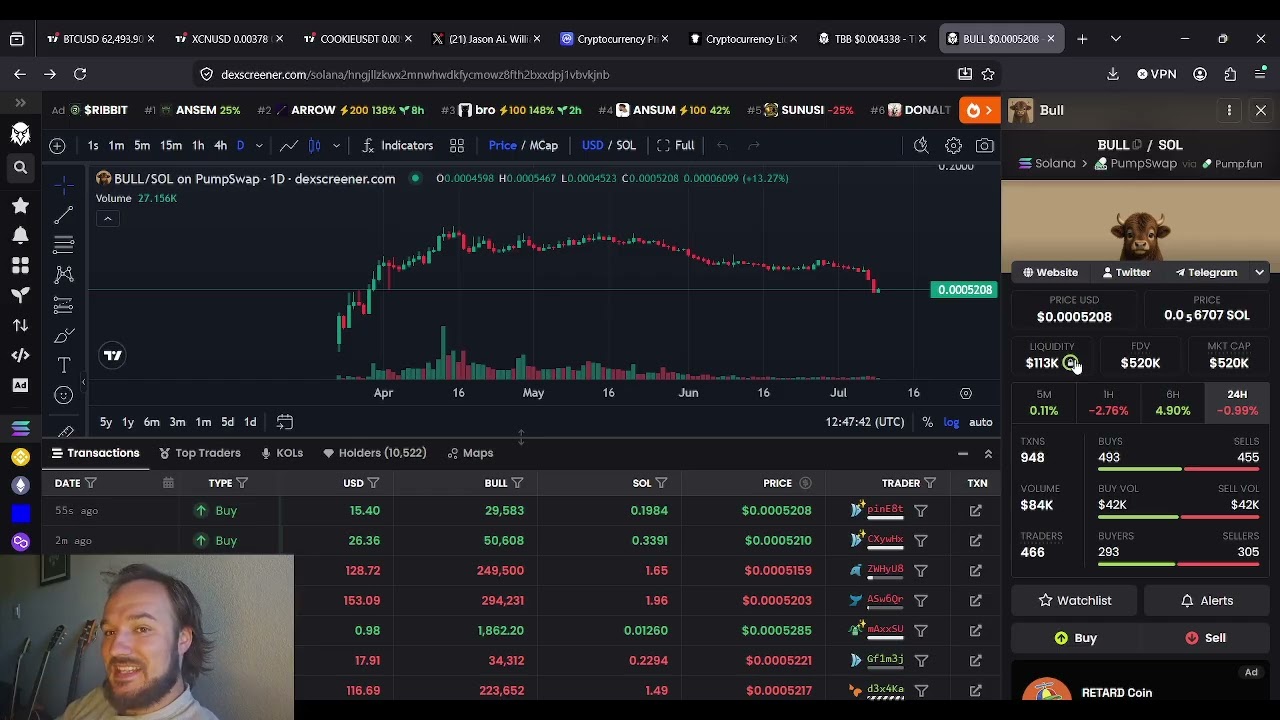Open chart layout grid icon in toolbar
This screenshot has height=720, width=1280.
tap(457, 145)
